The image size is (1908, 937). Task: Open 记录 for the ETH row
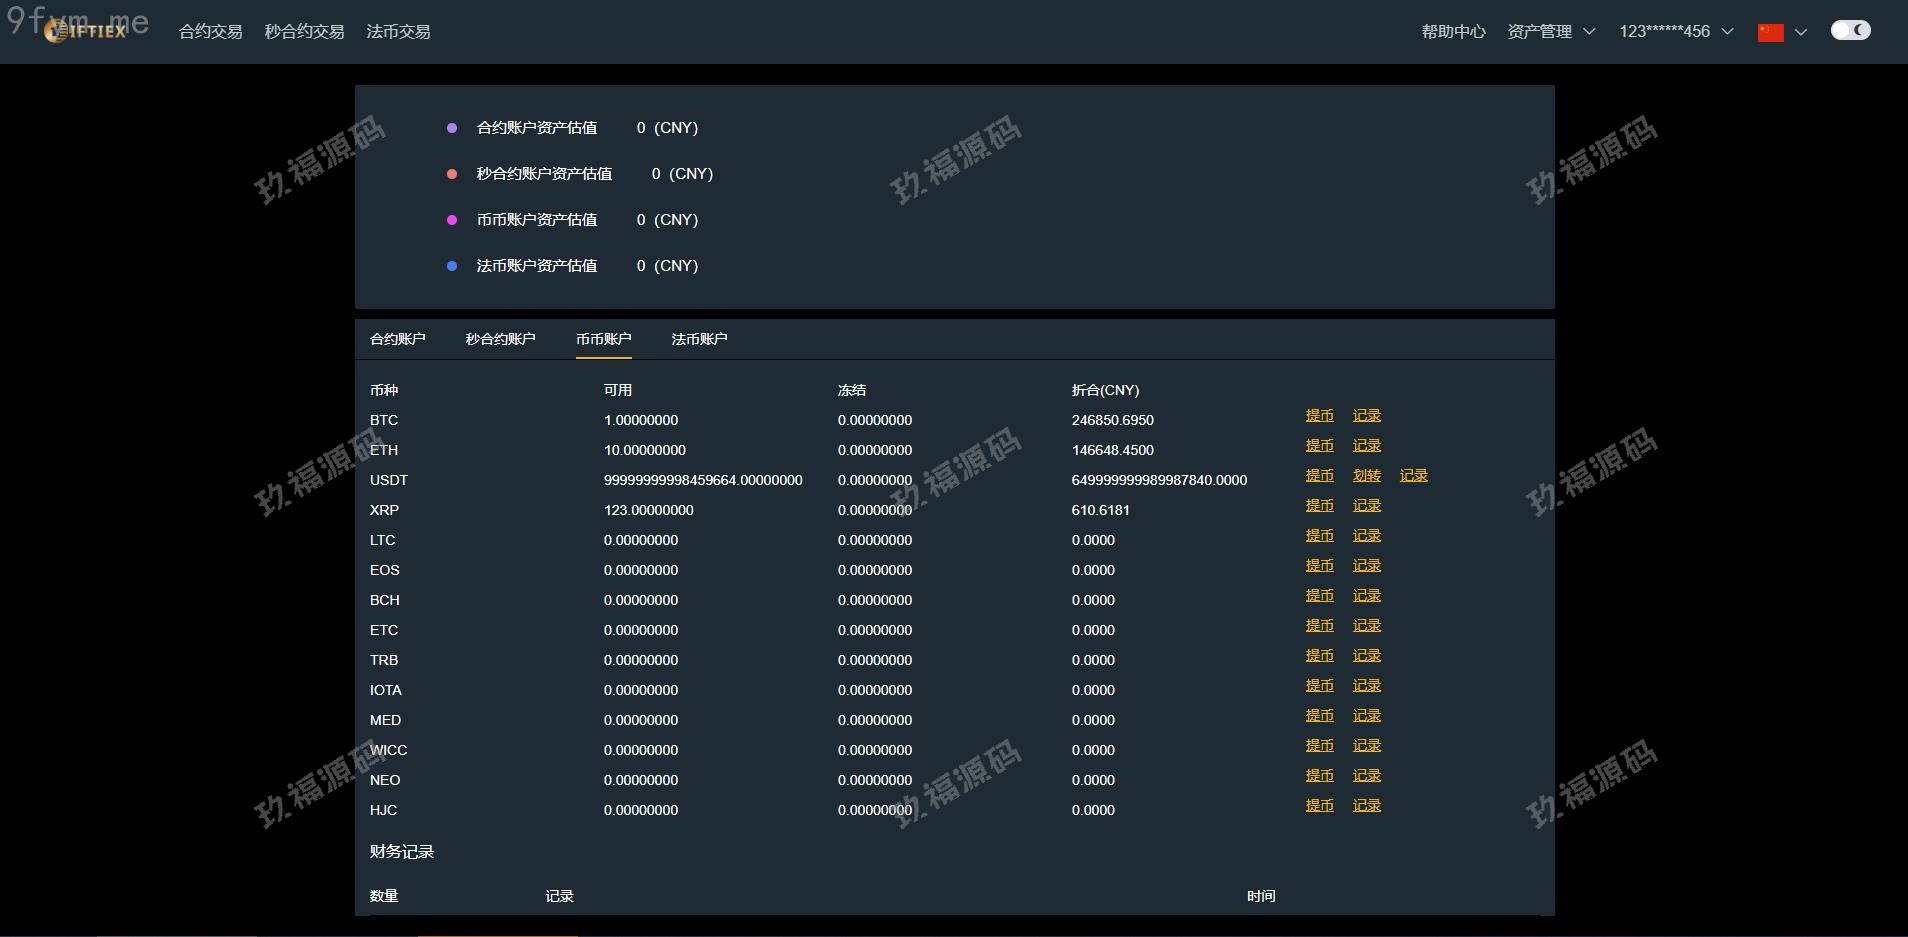point(1366,446)
